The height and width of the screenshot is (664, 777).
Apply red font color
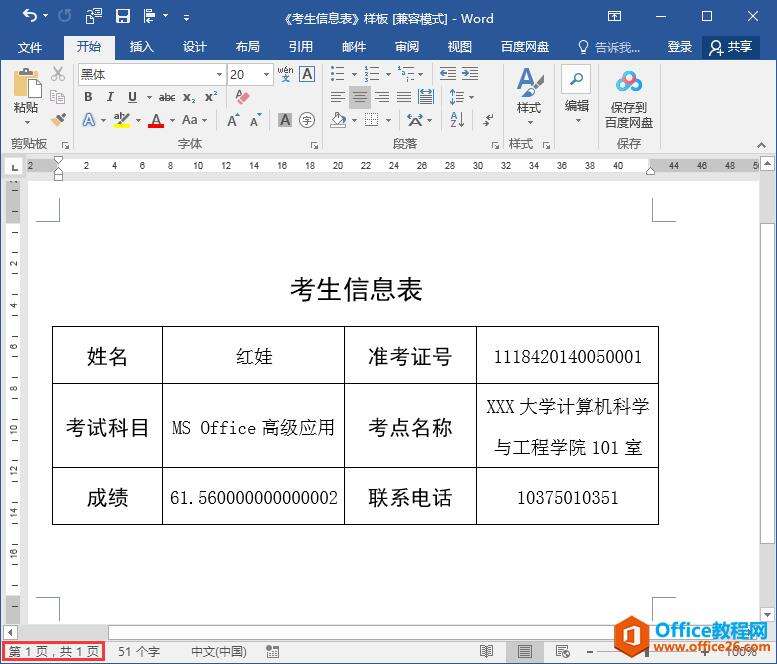(156, 120)
